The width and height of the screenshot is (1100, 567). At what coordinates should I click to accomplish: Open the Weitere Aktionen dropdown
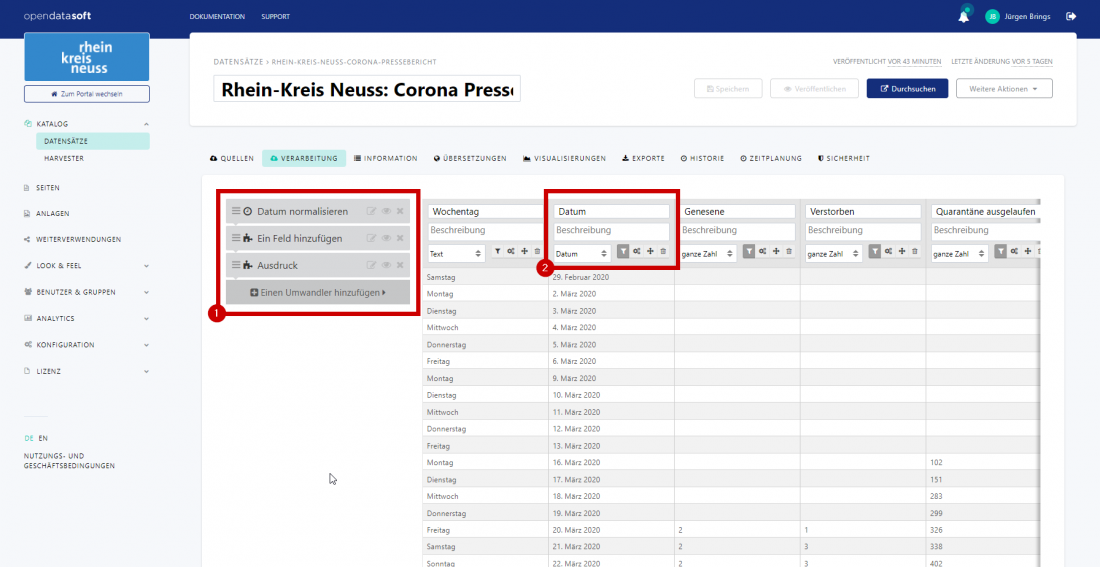coord(1004,88)
